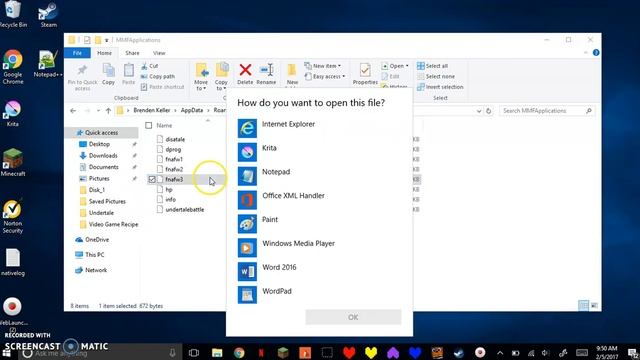The height and width of the screenshot is (360, 640).
Task: Select the hp file
Action: 169,189
